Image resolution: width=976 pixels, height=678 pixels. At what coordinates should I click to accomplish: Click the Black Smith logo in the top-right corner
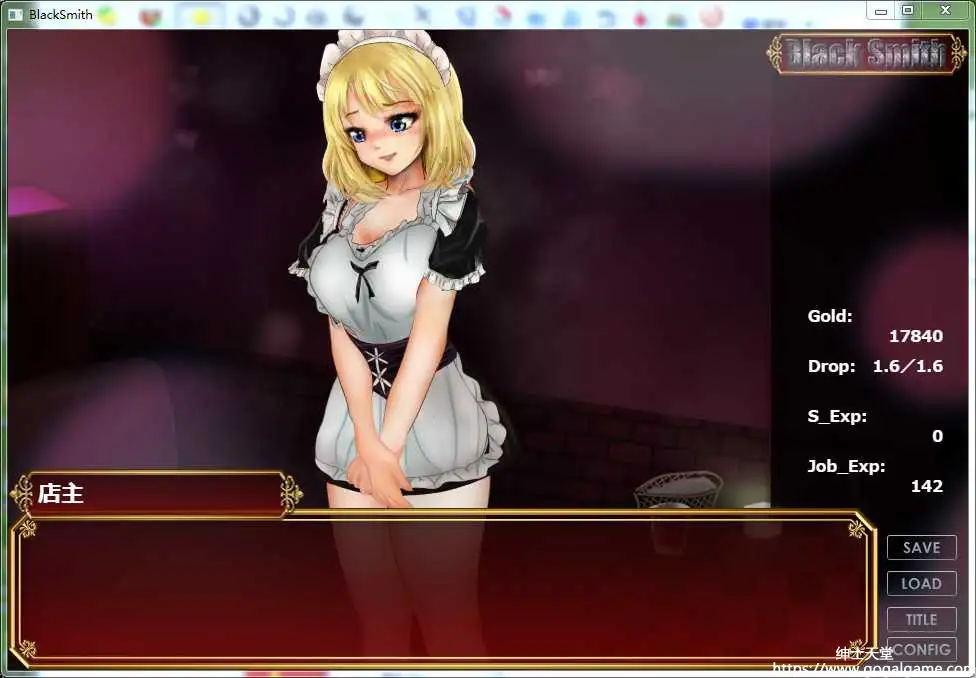pos(866,54)
